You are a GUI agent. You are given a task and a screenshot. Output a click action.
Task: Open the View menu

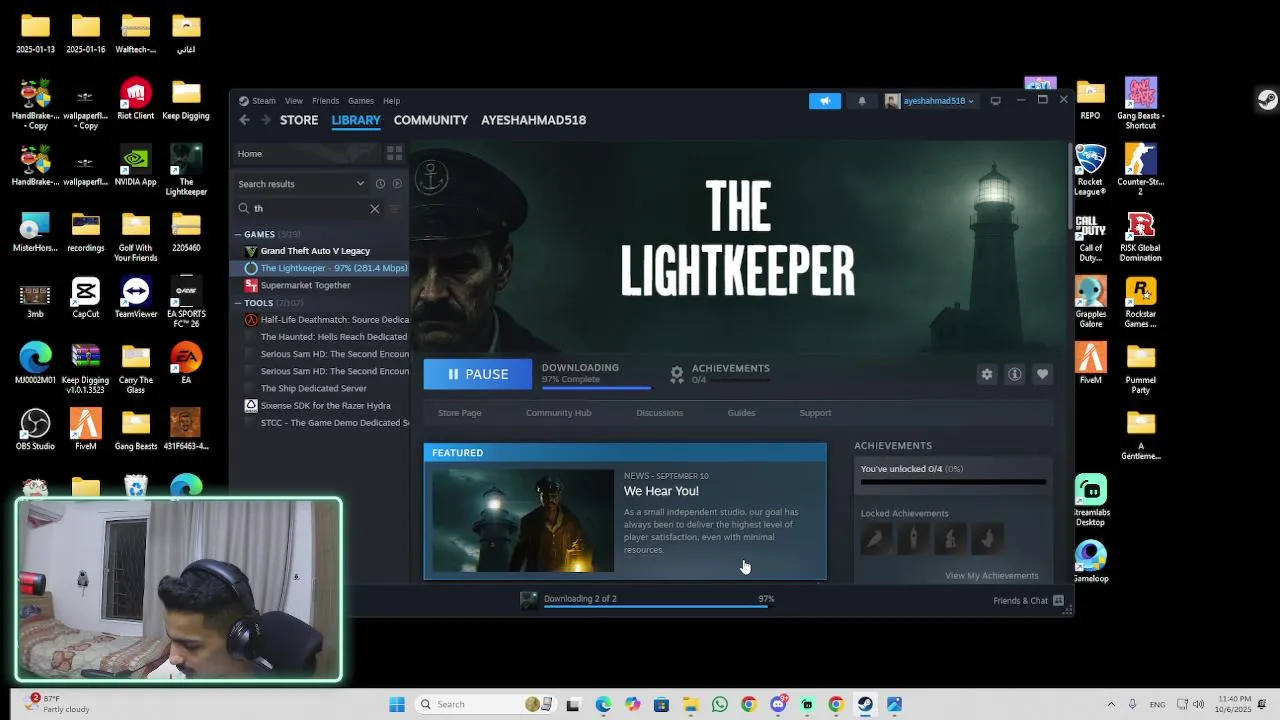[x=294, y=101]
